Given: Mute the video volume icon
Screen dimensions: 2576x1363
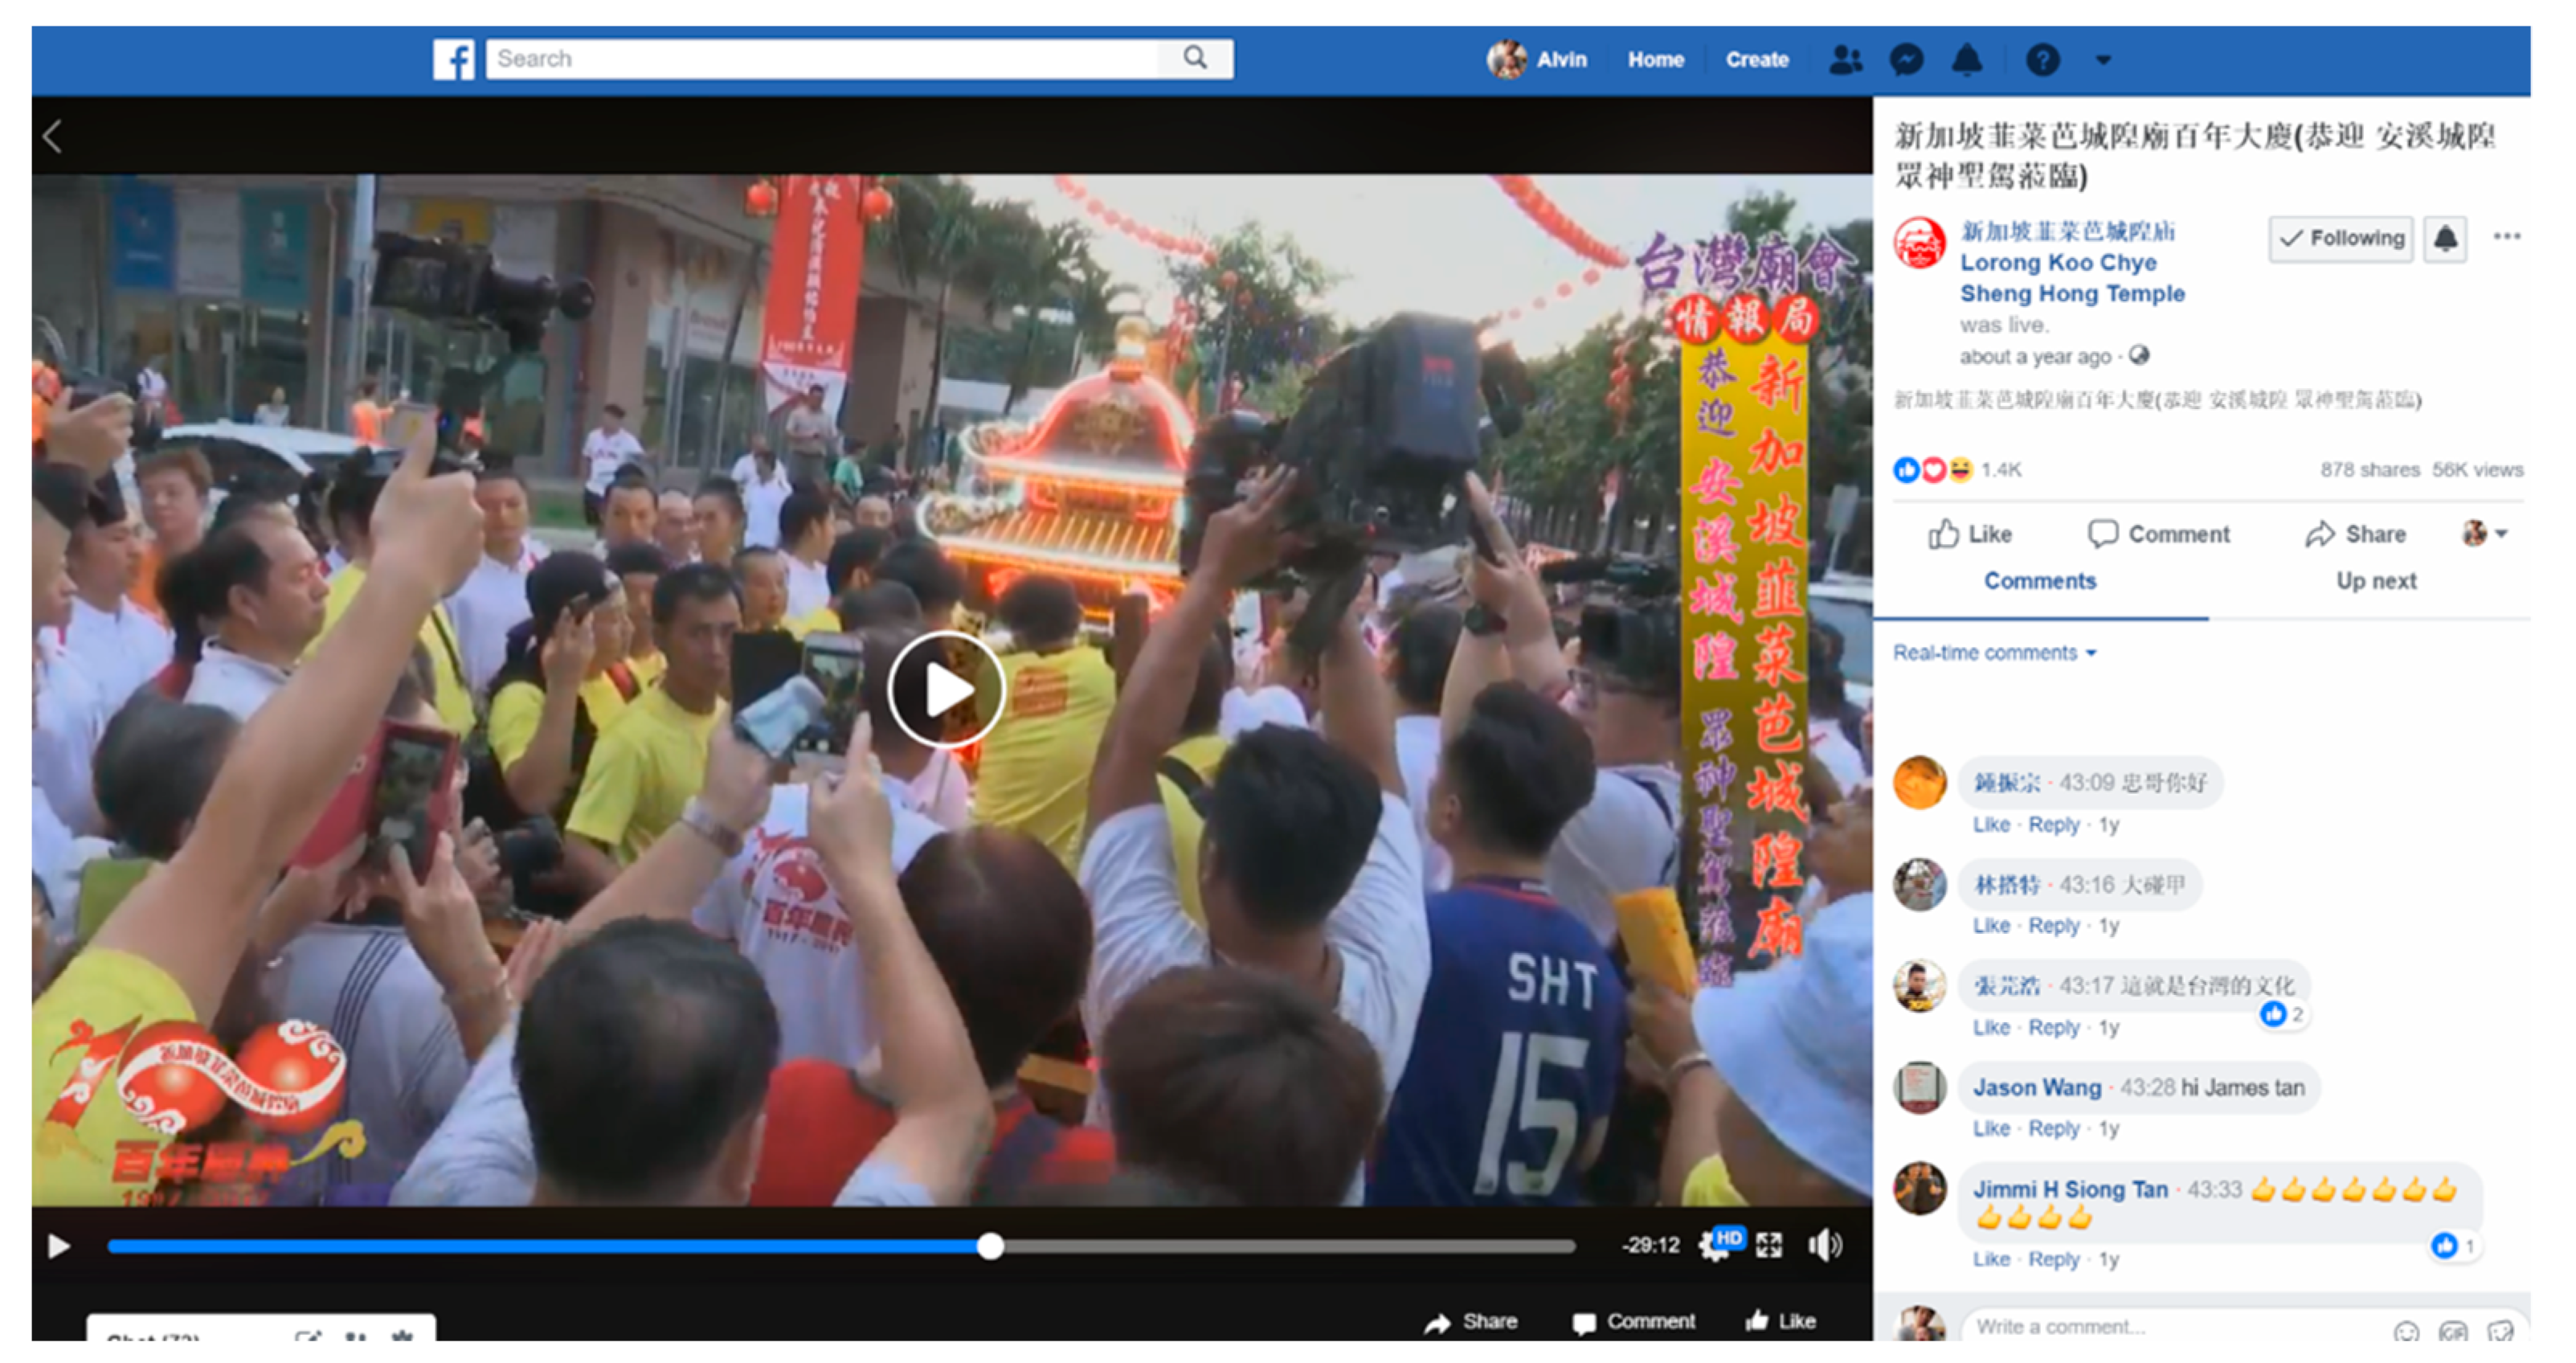Looking at the screenshot, I should click(x=1824, y=1245).
